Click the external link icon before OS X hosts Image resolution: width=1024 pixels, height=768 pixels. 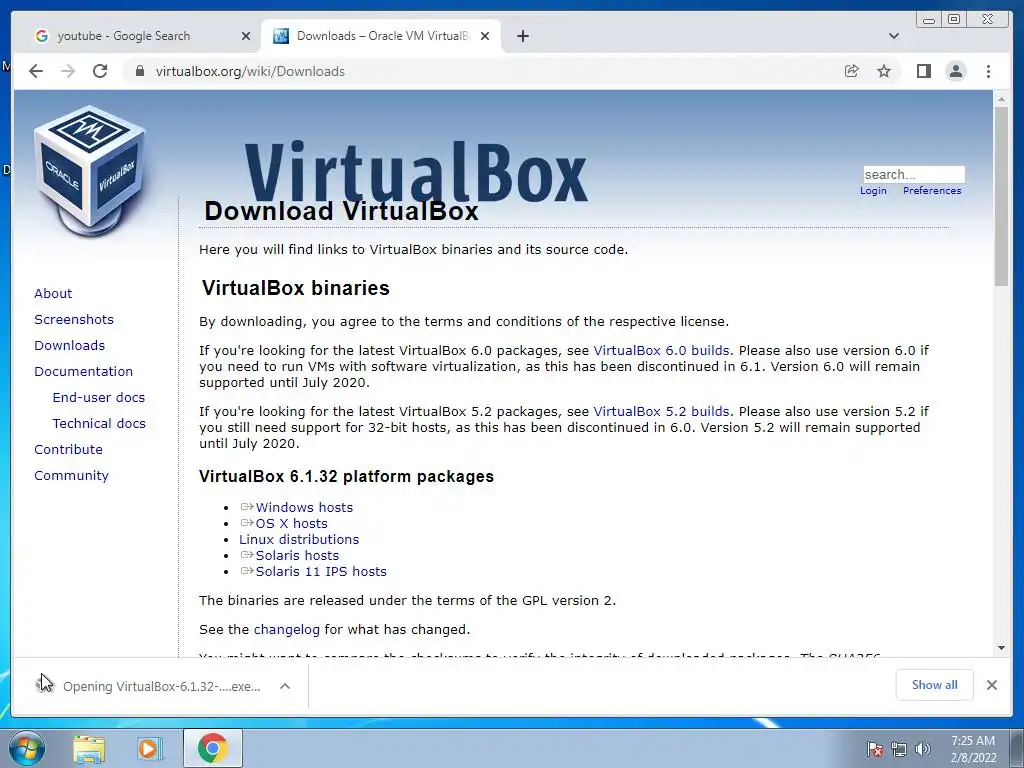pyautogui.click(x=247, y=523)
